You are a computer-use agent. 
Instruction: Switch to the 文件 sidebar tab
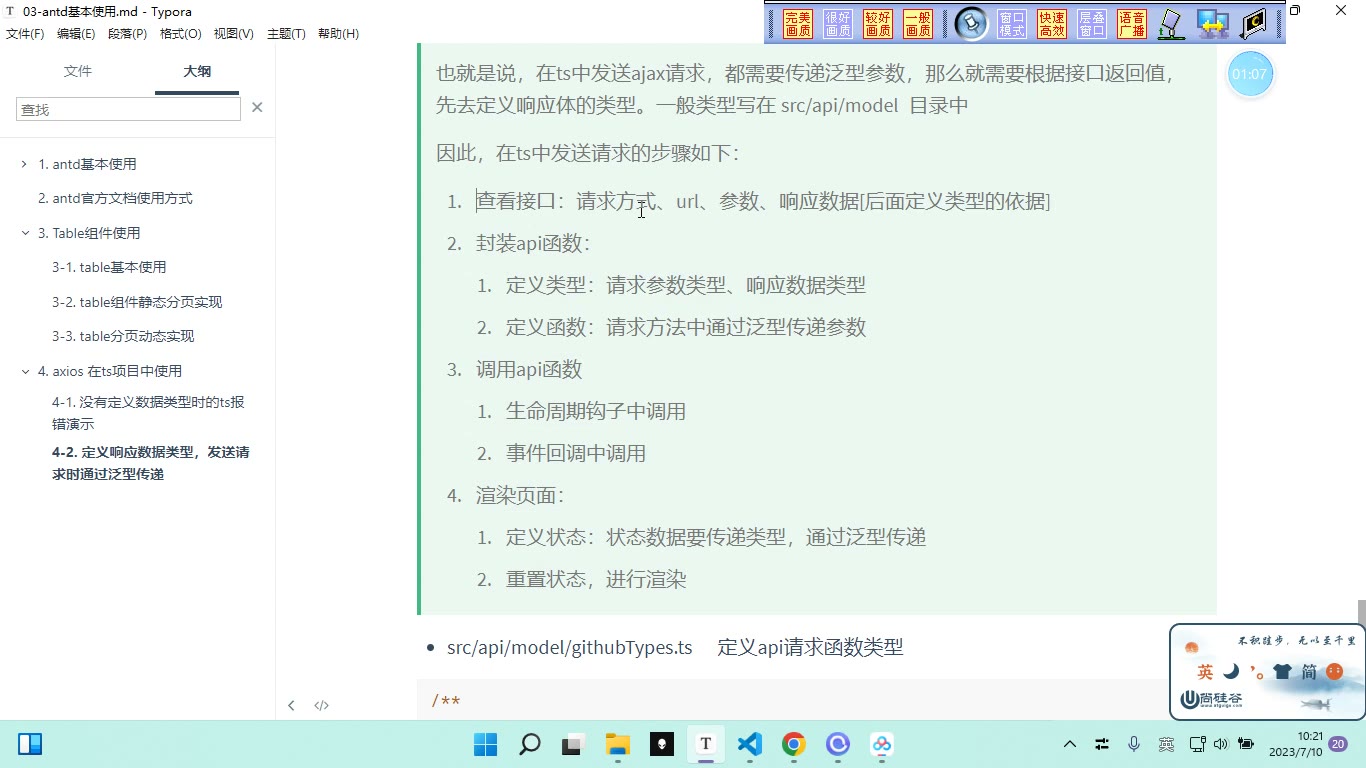tap(77, 71)
